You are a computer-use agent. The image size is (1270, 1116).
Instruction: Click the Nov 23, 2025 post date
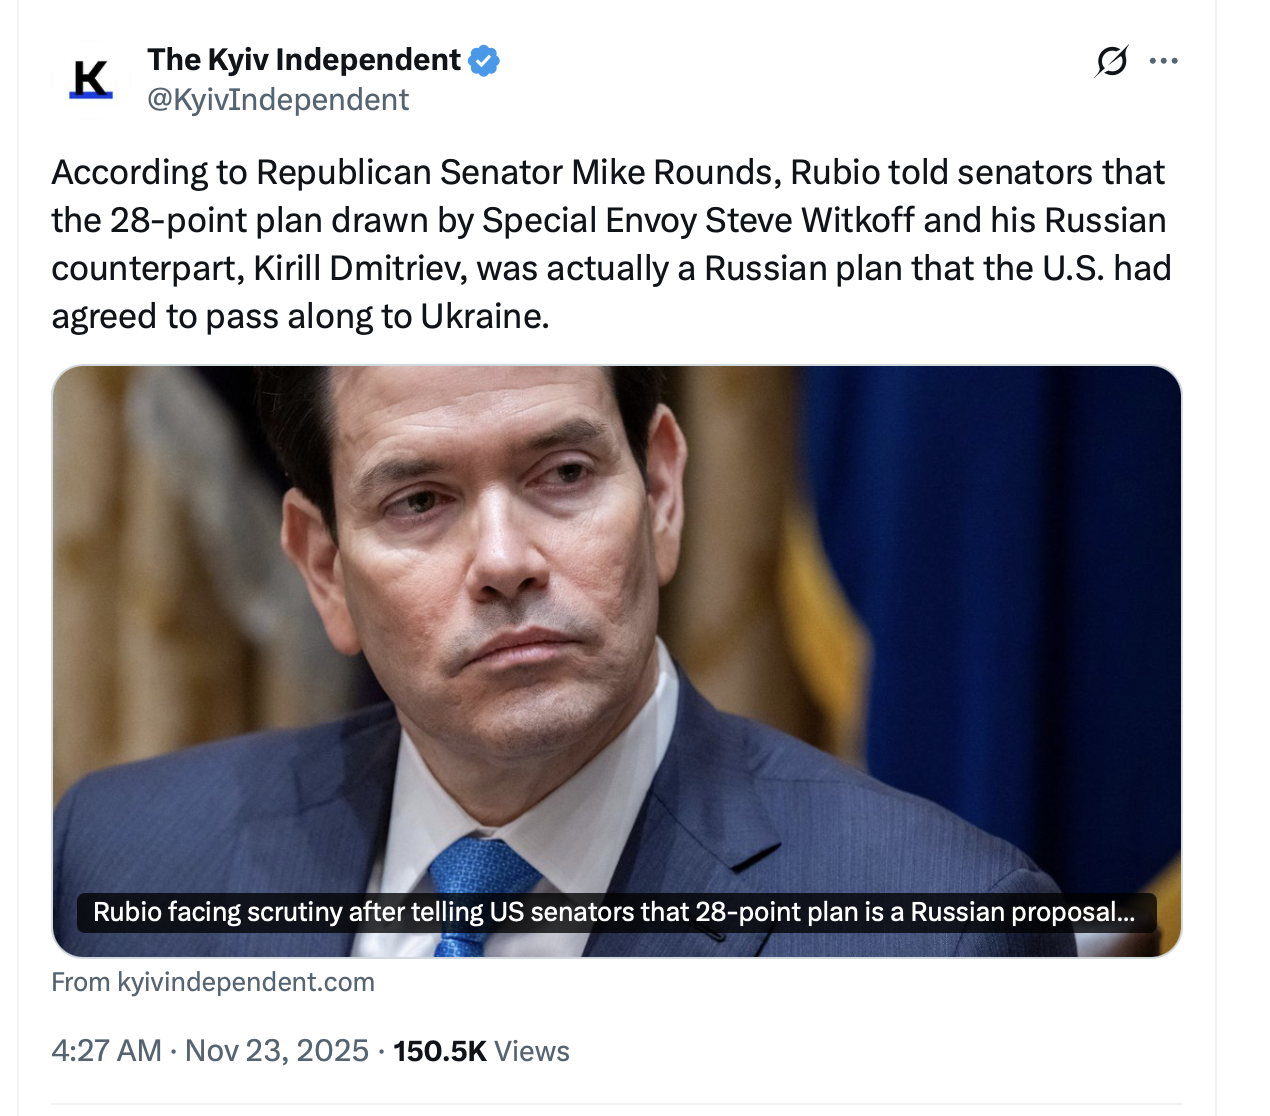click(x=277, y=1051)
